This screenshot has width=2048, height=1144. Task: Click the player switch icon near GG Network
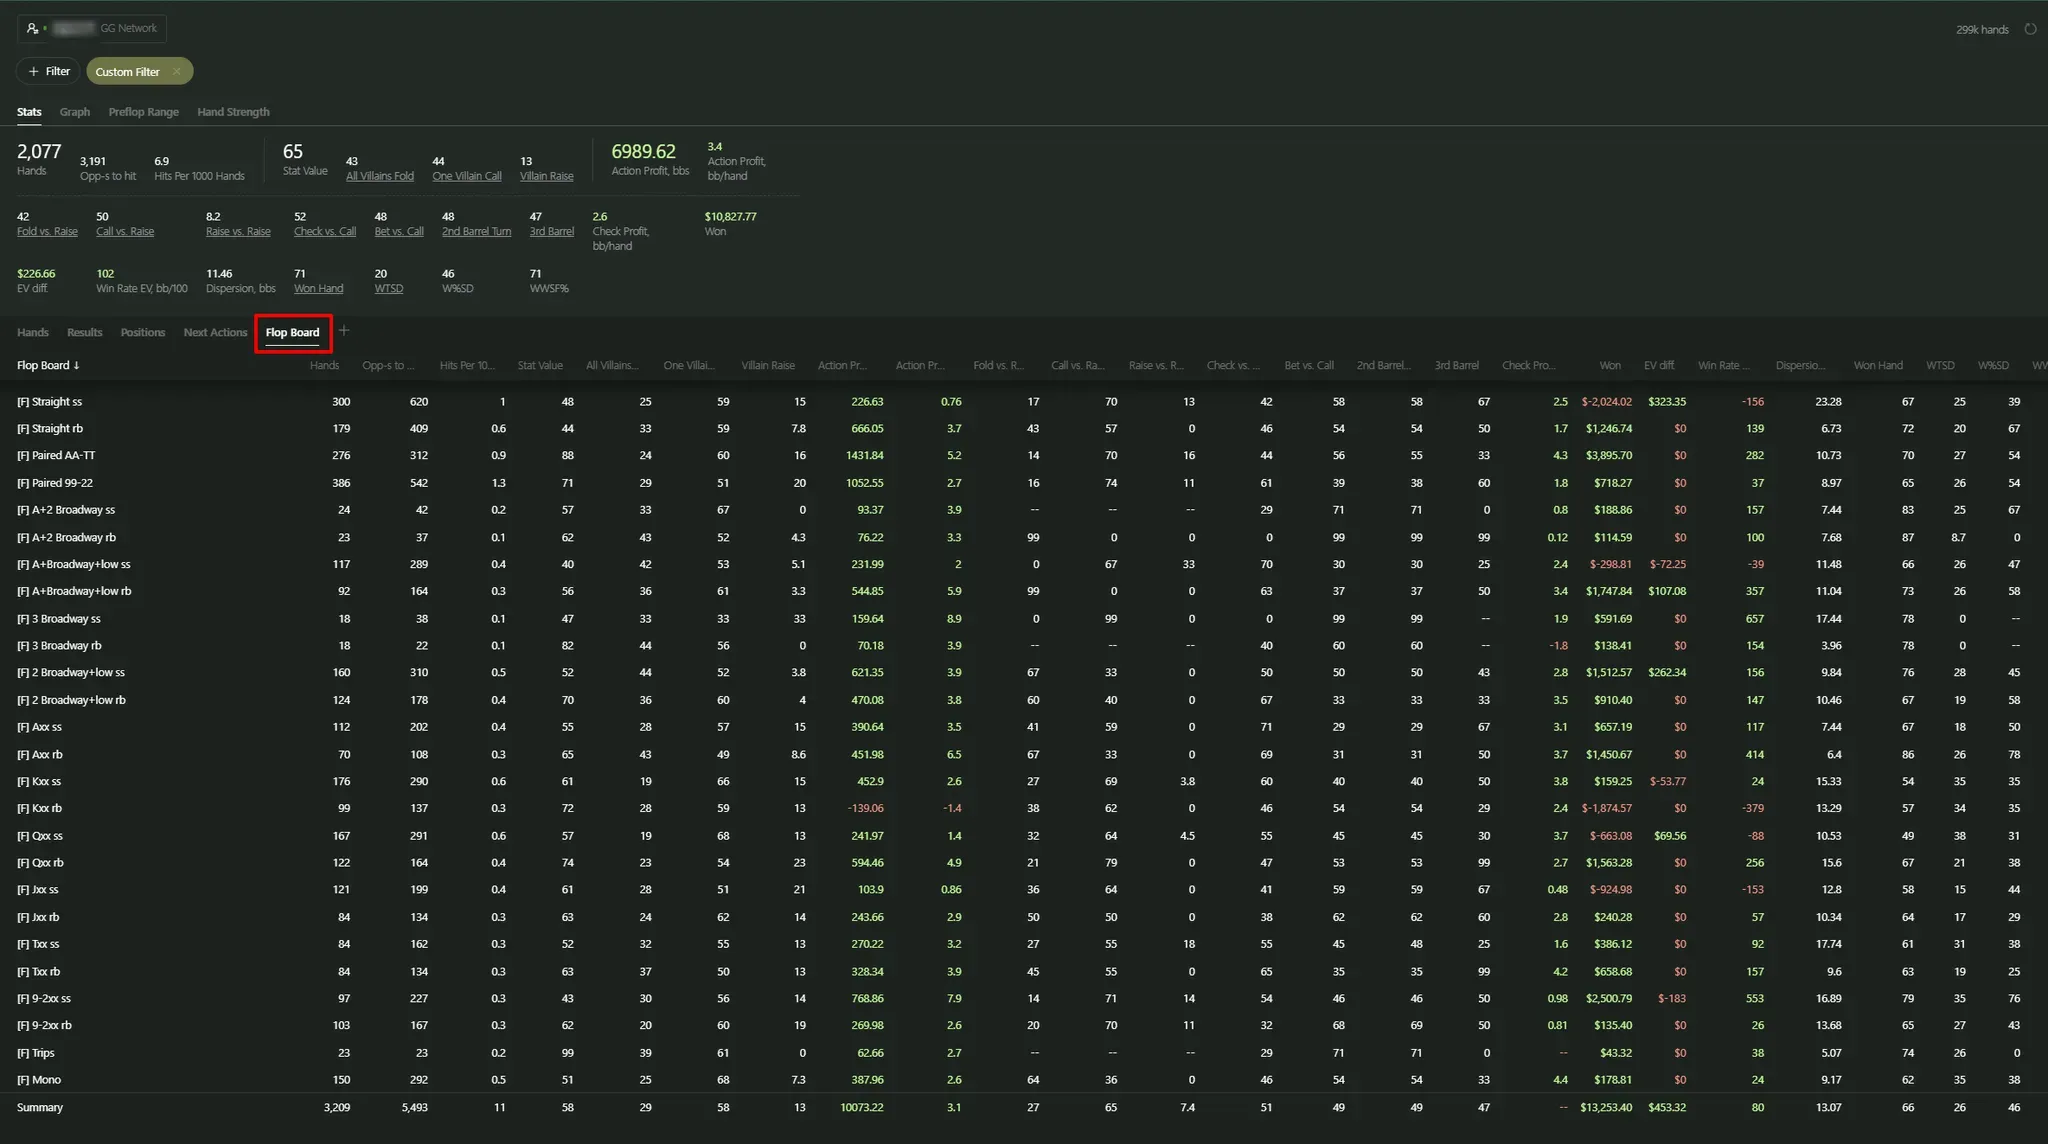[x=32, y=29]
